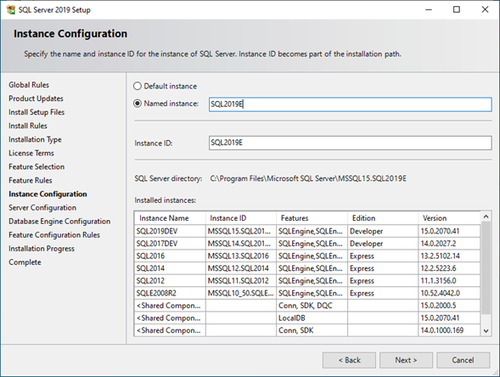Click the Installation Type step
This screenshot has height=377, width=500.
coord(35,140)
